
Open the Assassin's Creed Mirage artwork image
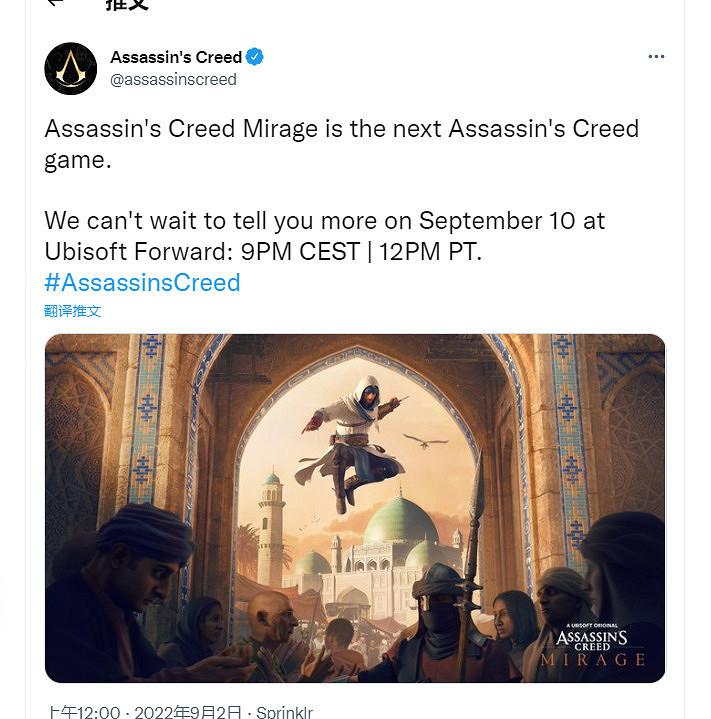tap(355, 508)
